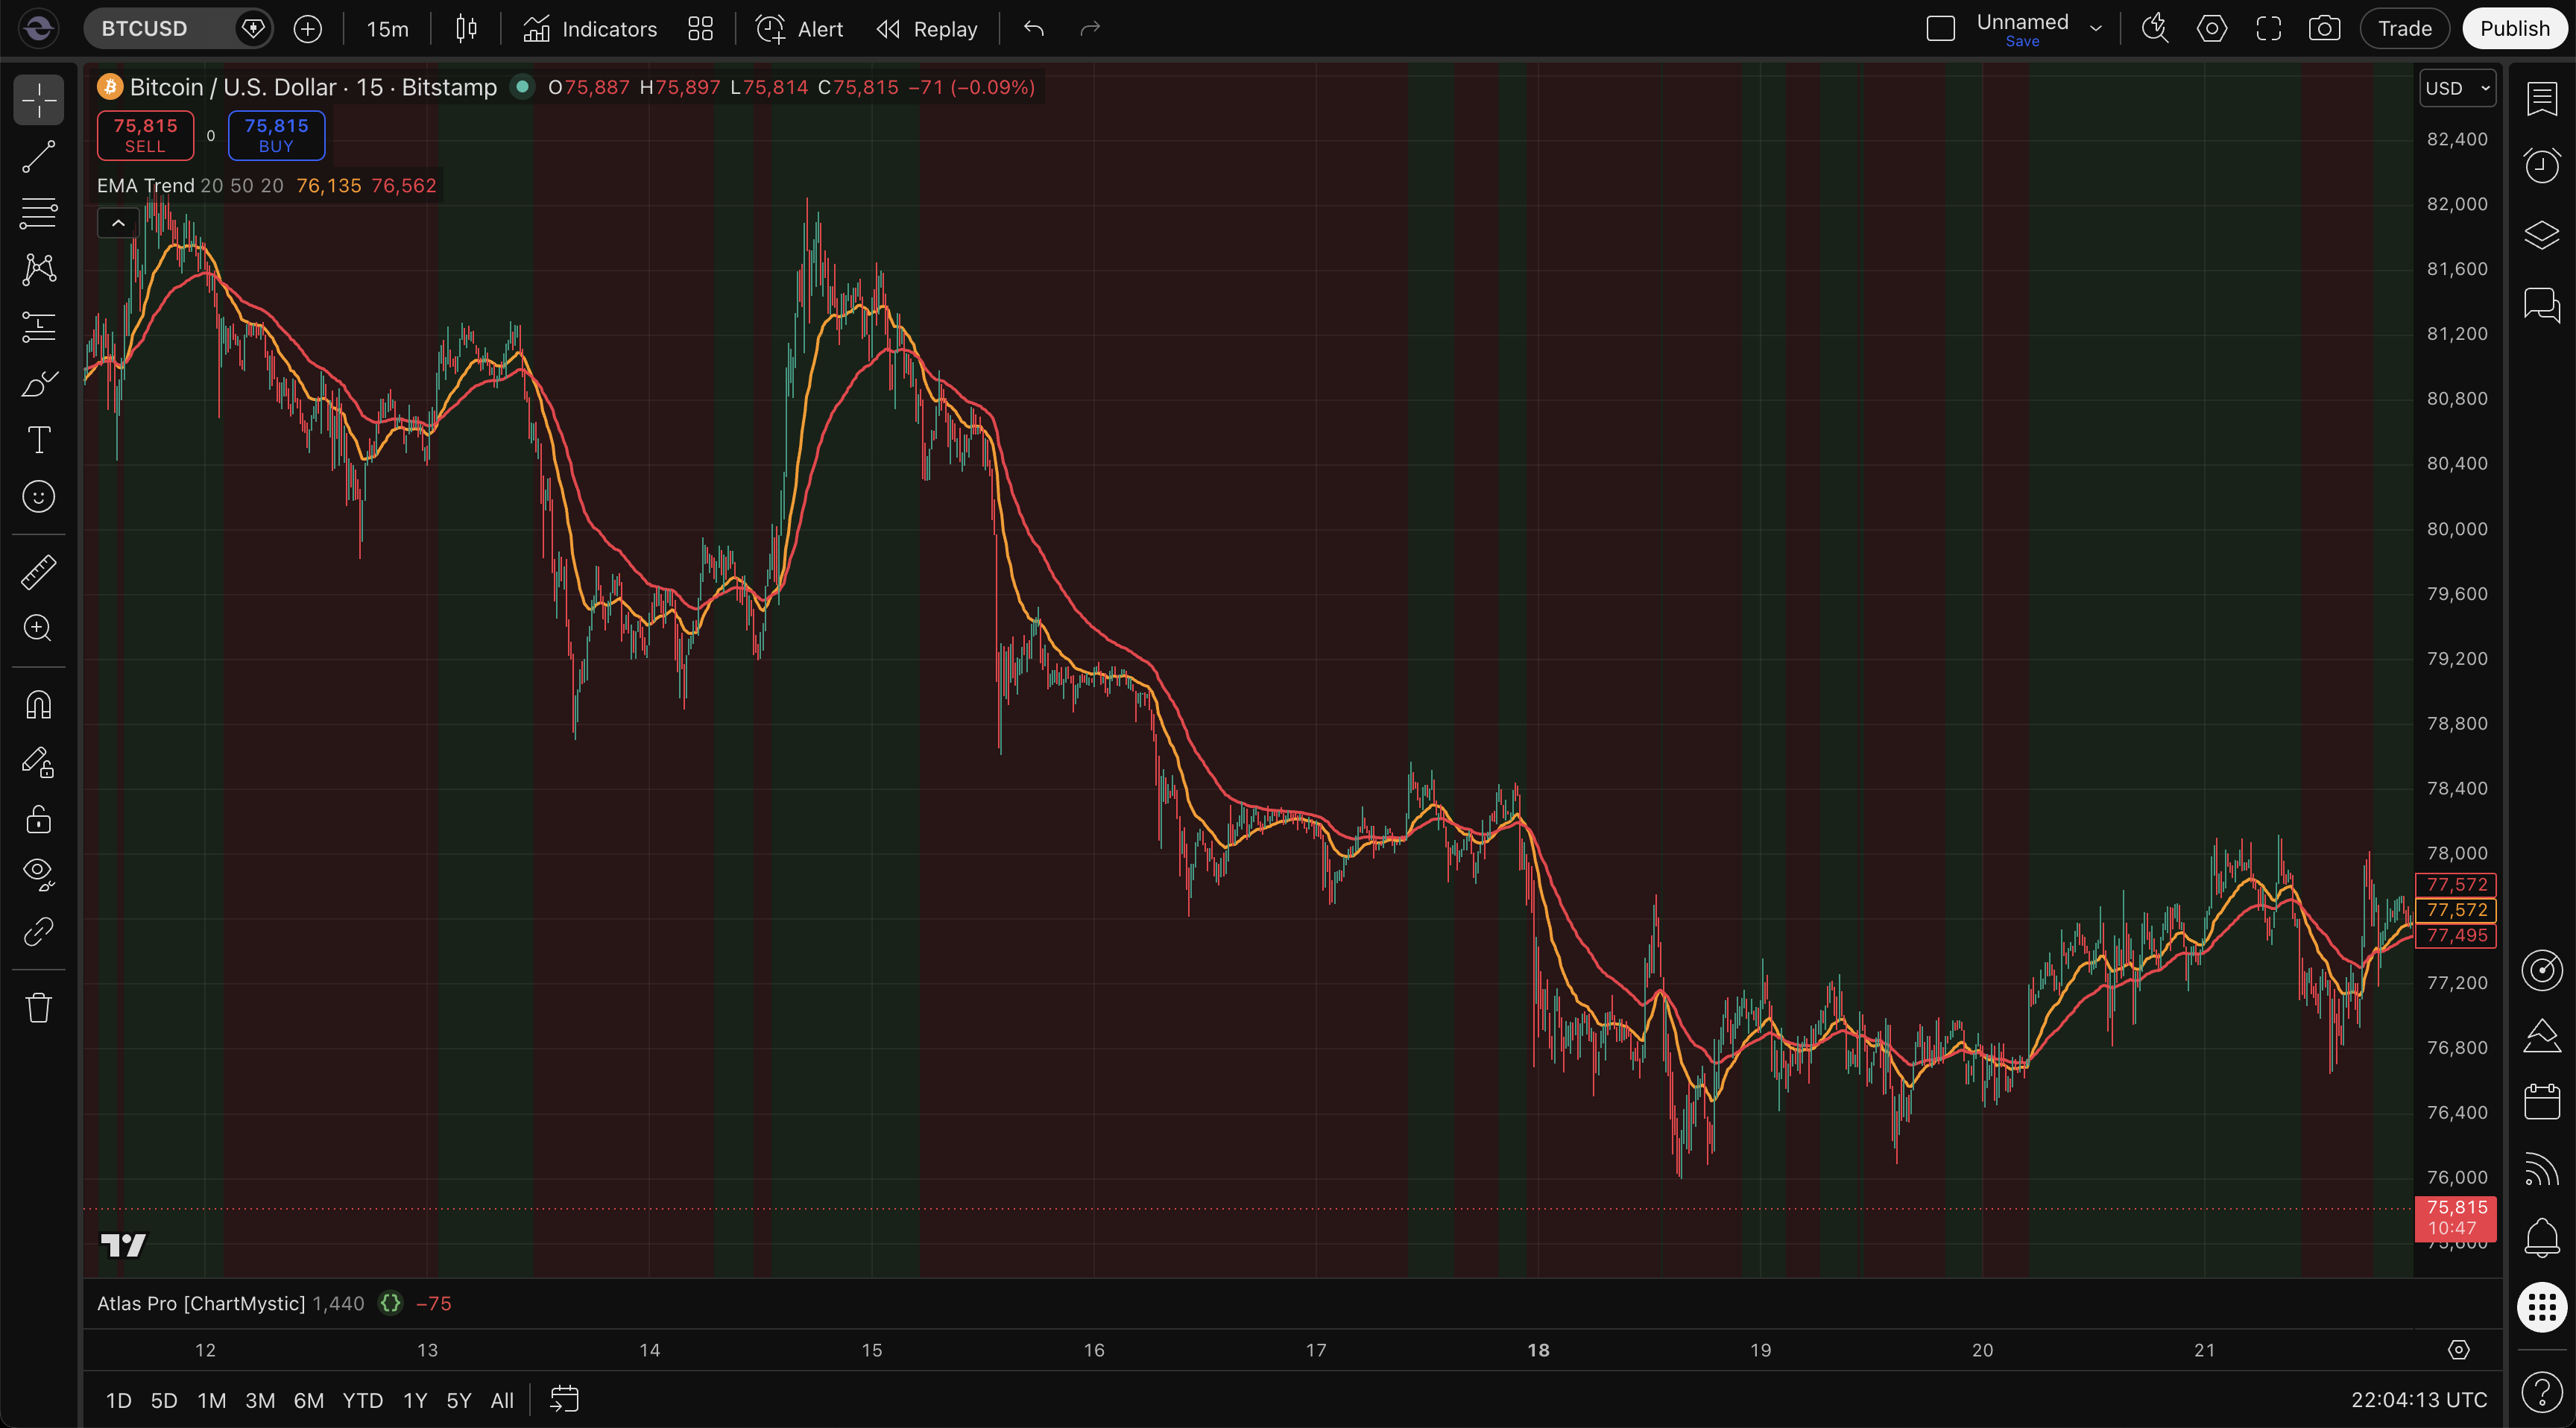
Task: Open the Indicators dialog
Action: (x=590, y=28)
